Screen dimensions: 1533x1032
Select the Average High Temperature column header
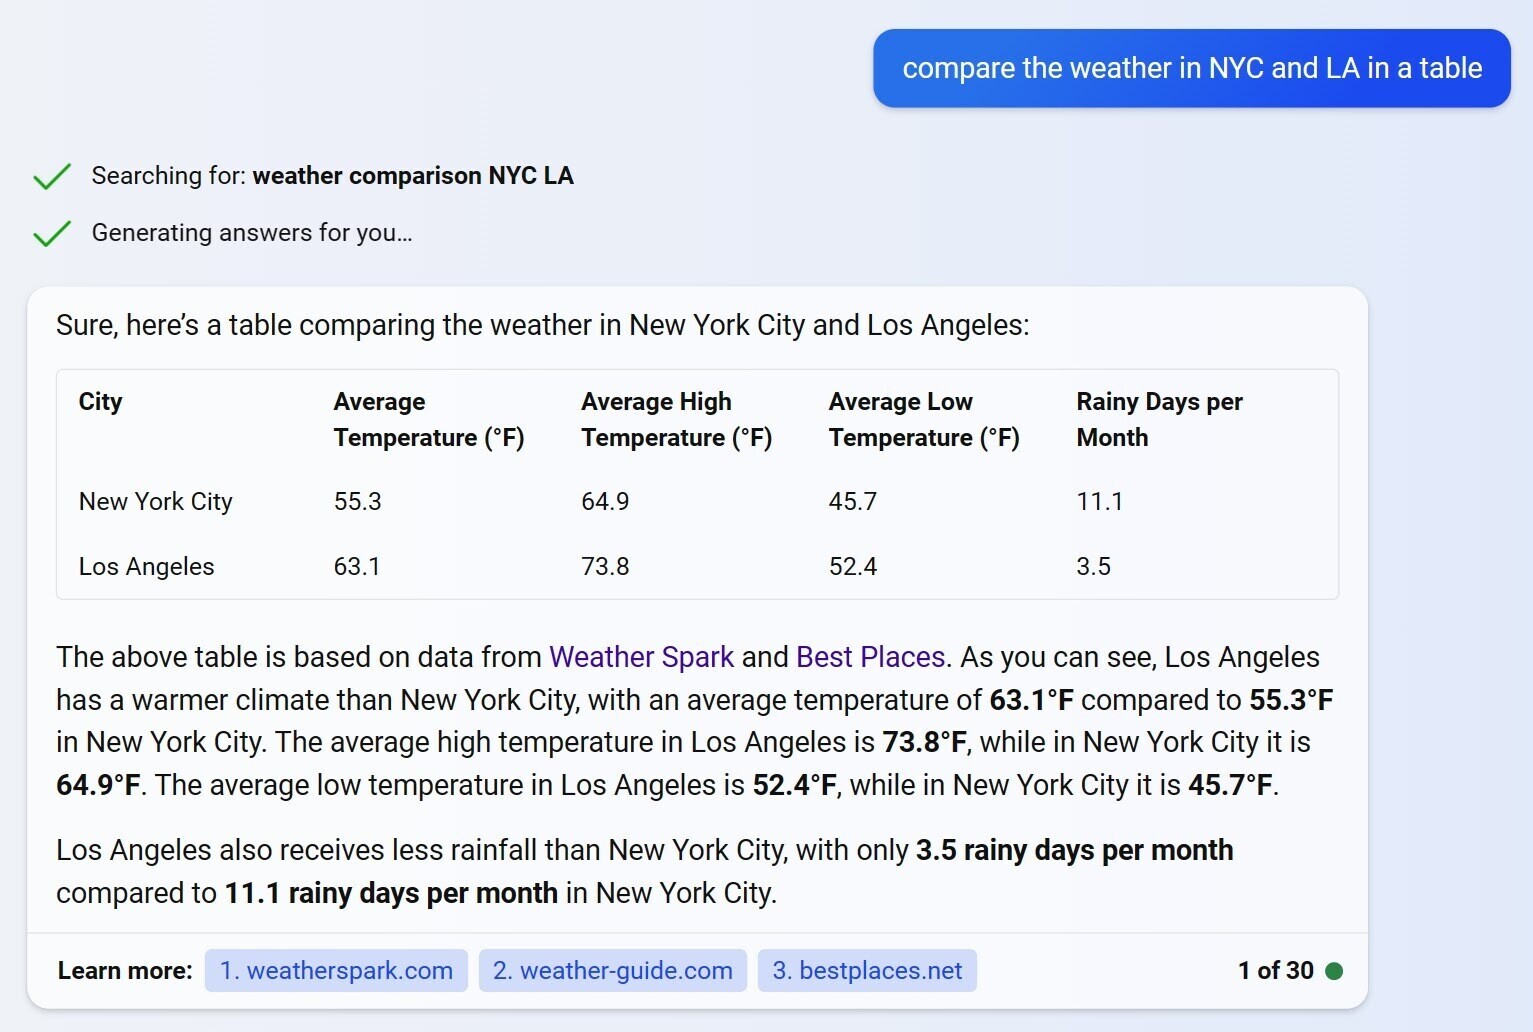[x=676, y=419]
